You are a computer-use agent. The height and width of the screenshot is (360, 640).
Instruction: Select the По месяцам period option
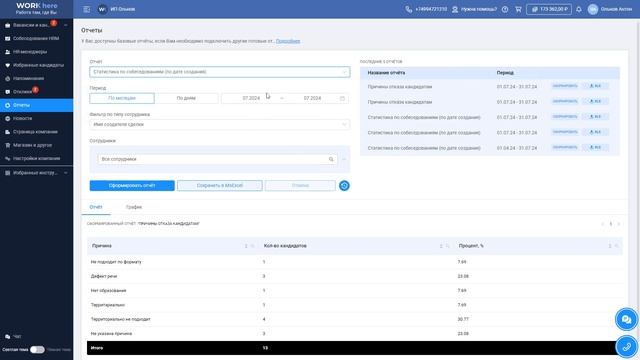[122, 98]
